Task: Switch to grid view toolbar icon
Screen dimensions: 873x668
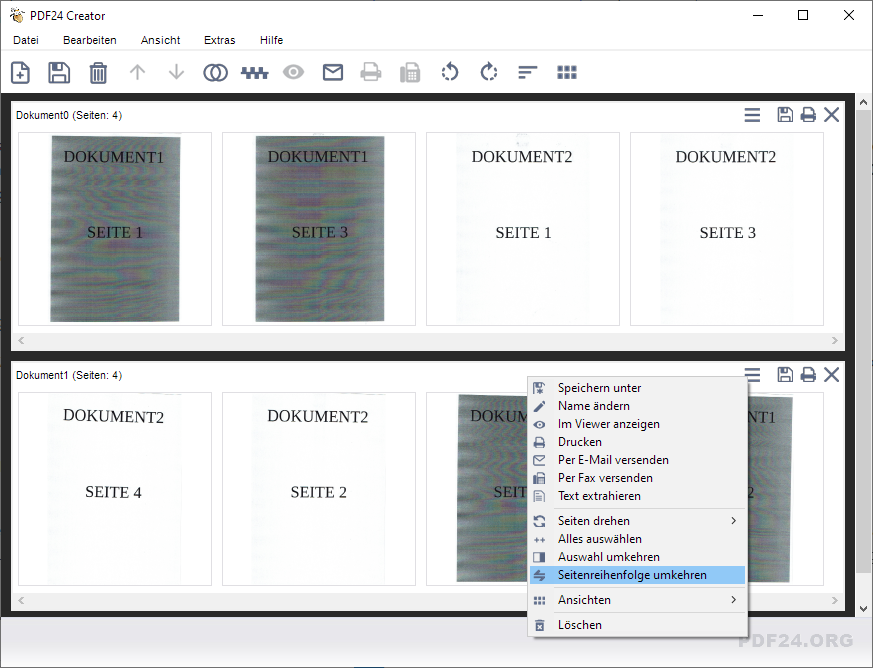Action: [x=567, y=73]
